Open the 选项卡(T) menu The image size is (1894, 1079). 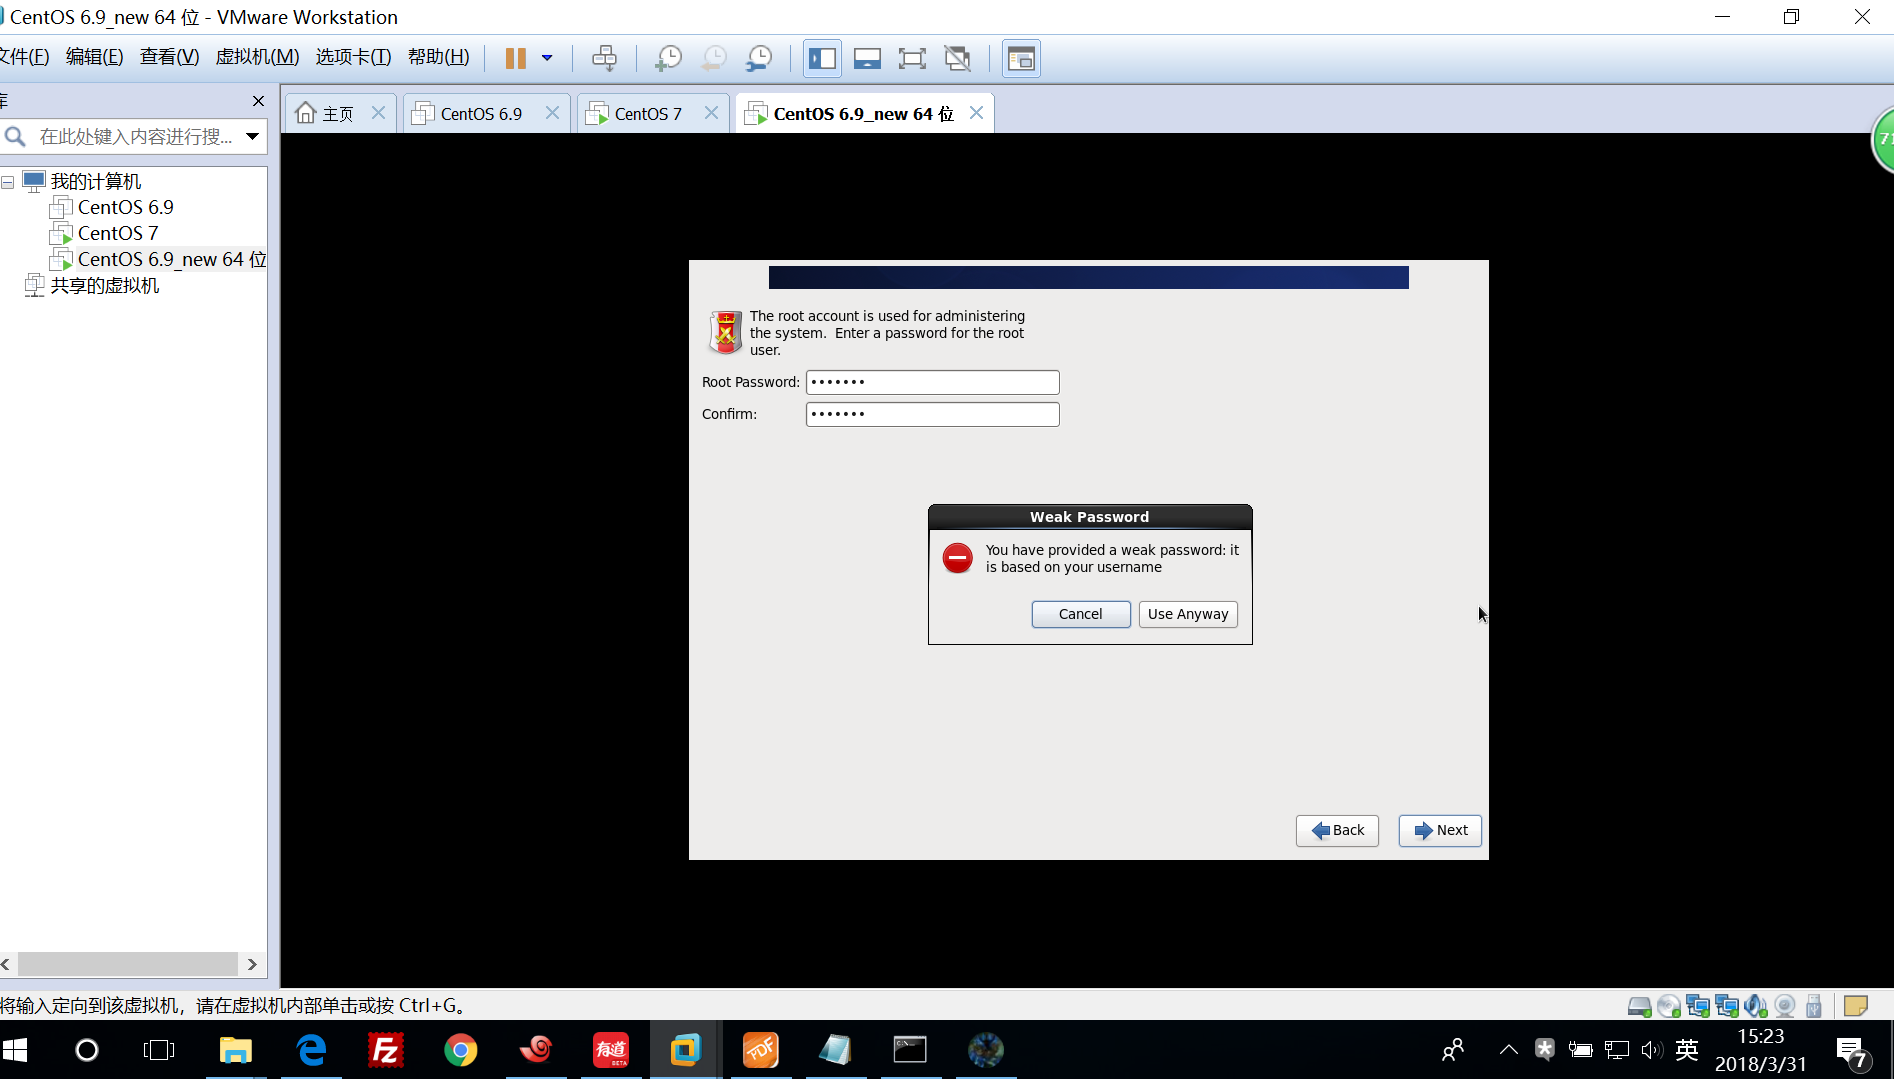tap(353, 57)
